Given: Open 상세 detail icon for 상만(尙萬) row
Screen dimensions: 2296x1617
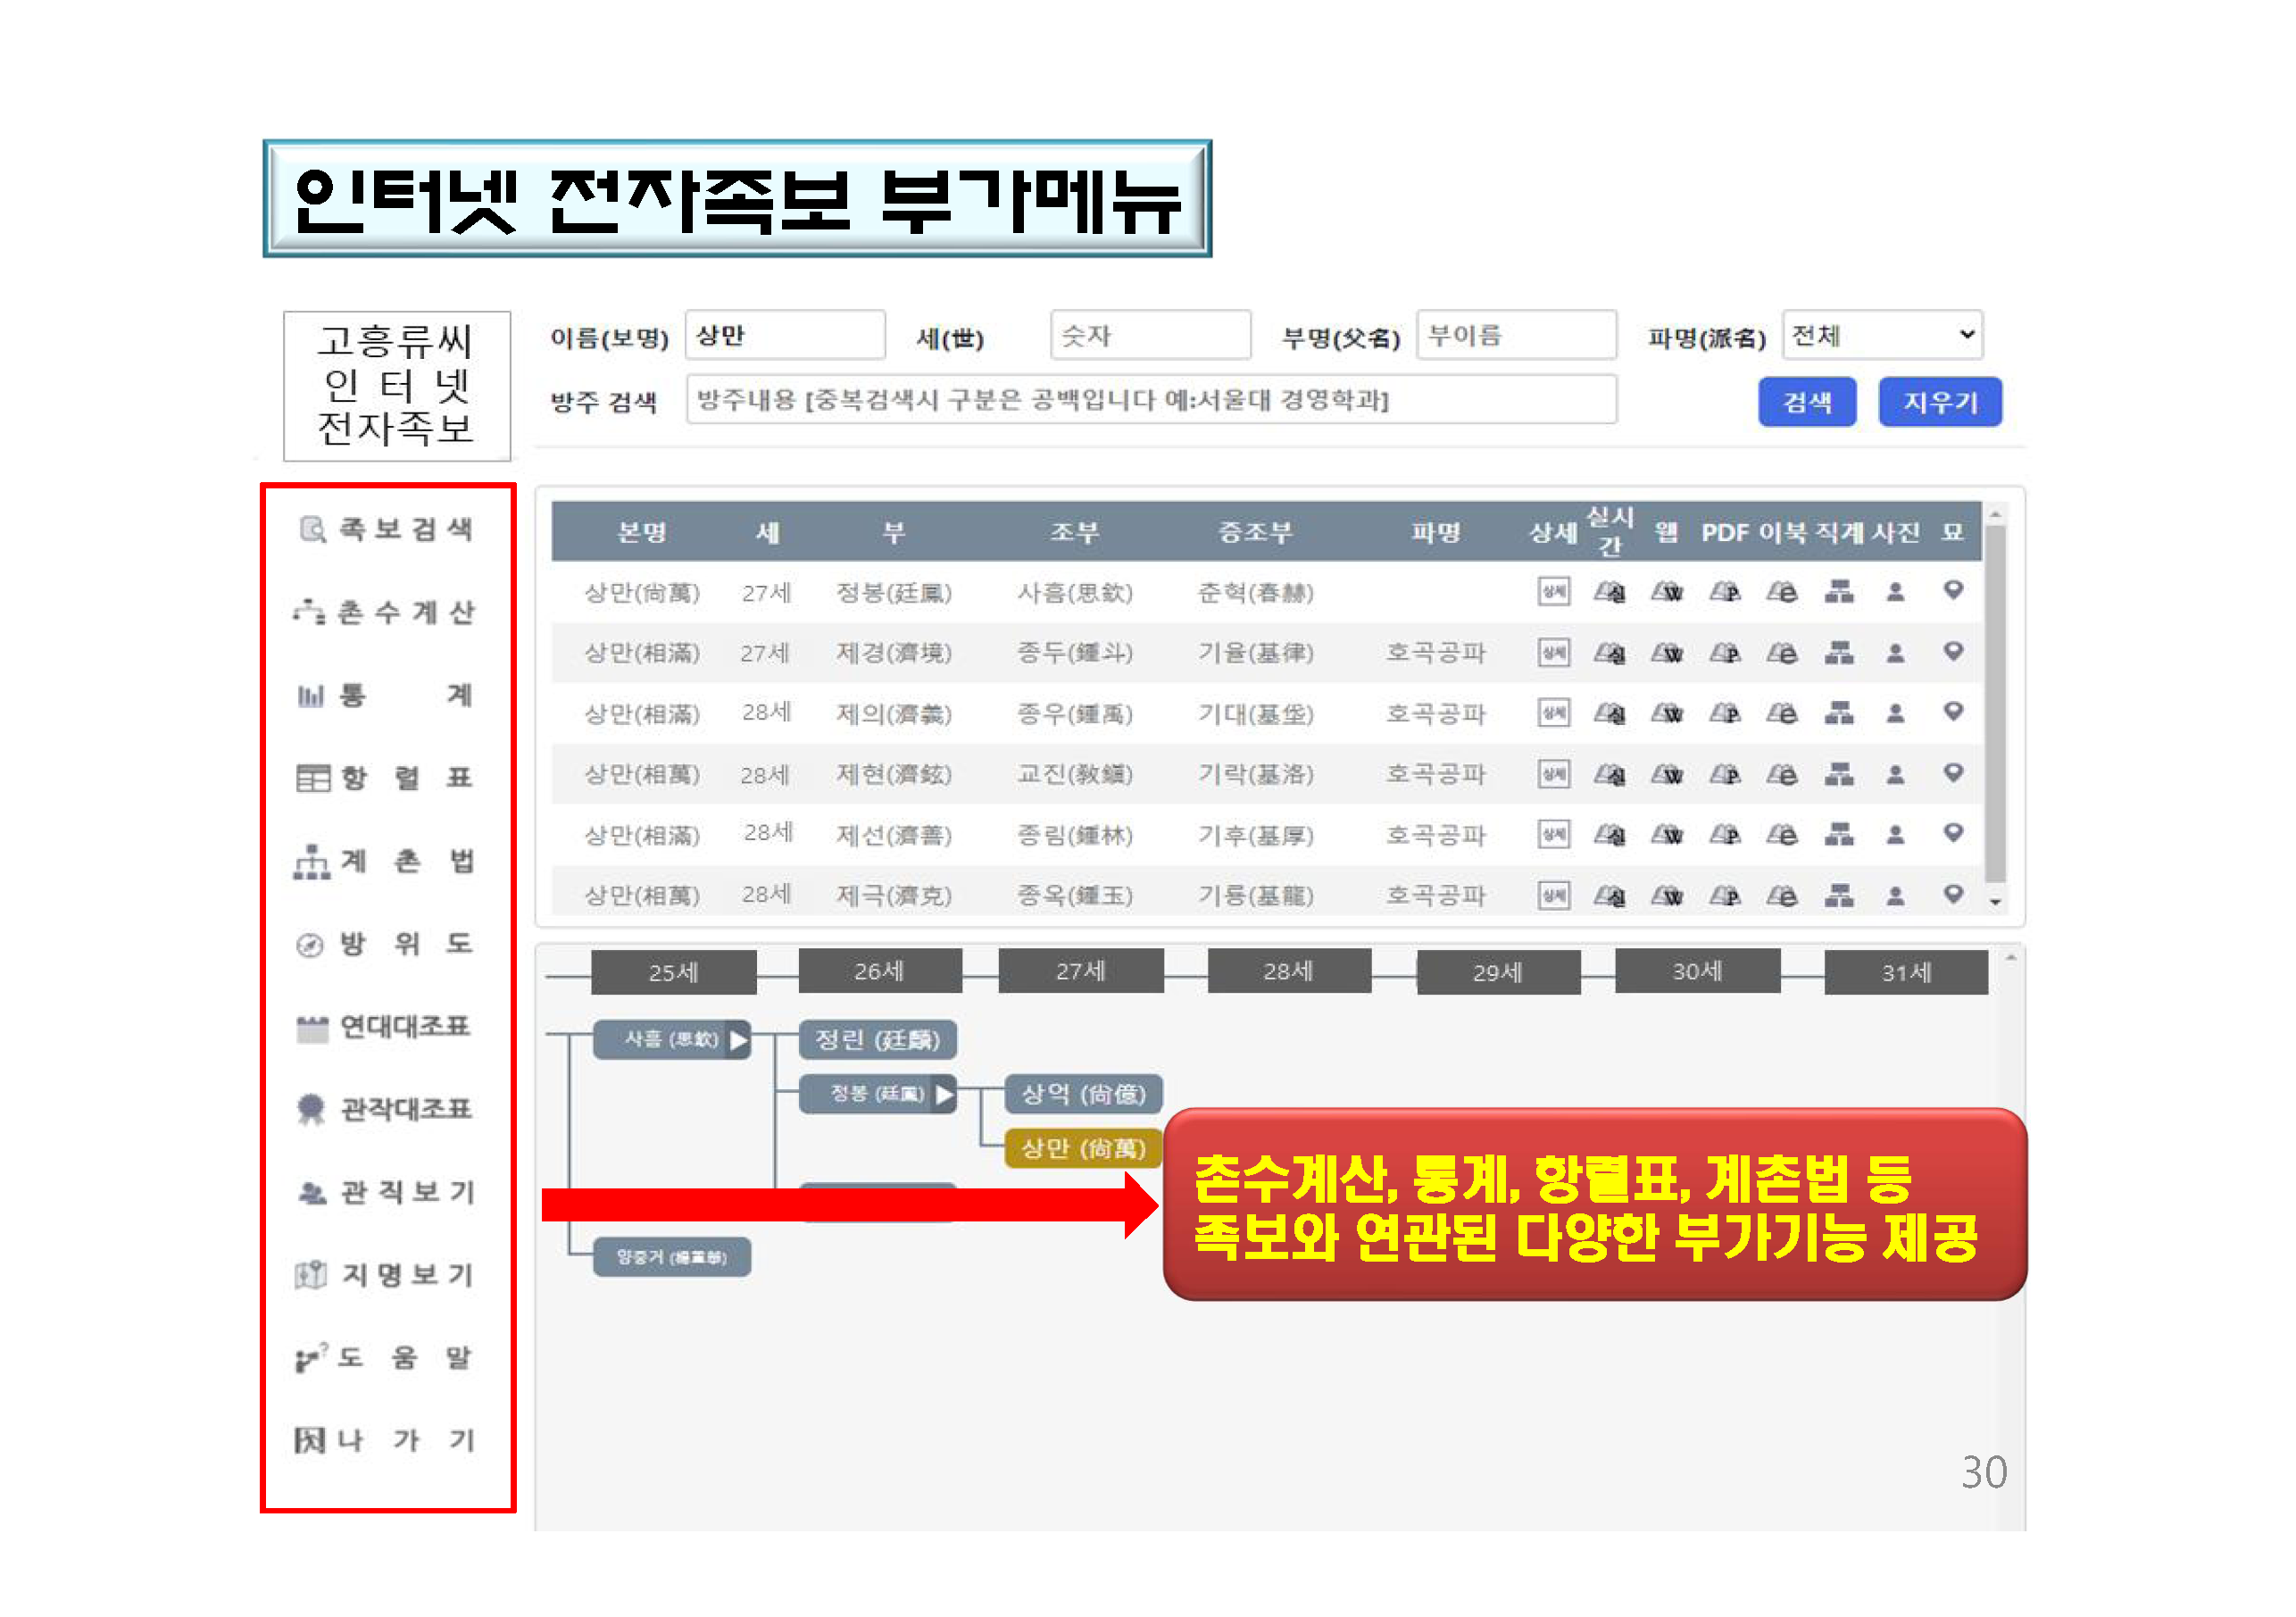Looking at the screenshot, I should tap(1552, 592).
